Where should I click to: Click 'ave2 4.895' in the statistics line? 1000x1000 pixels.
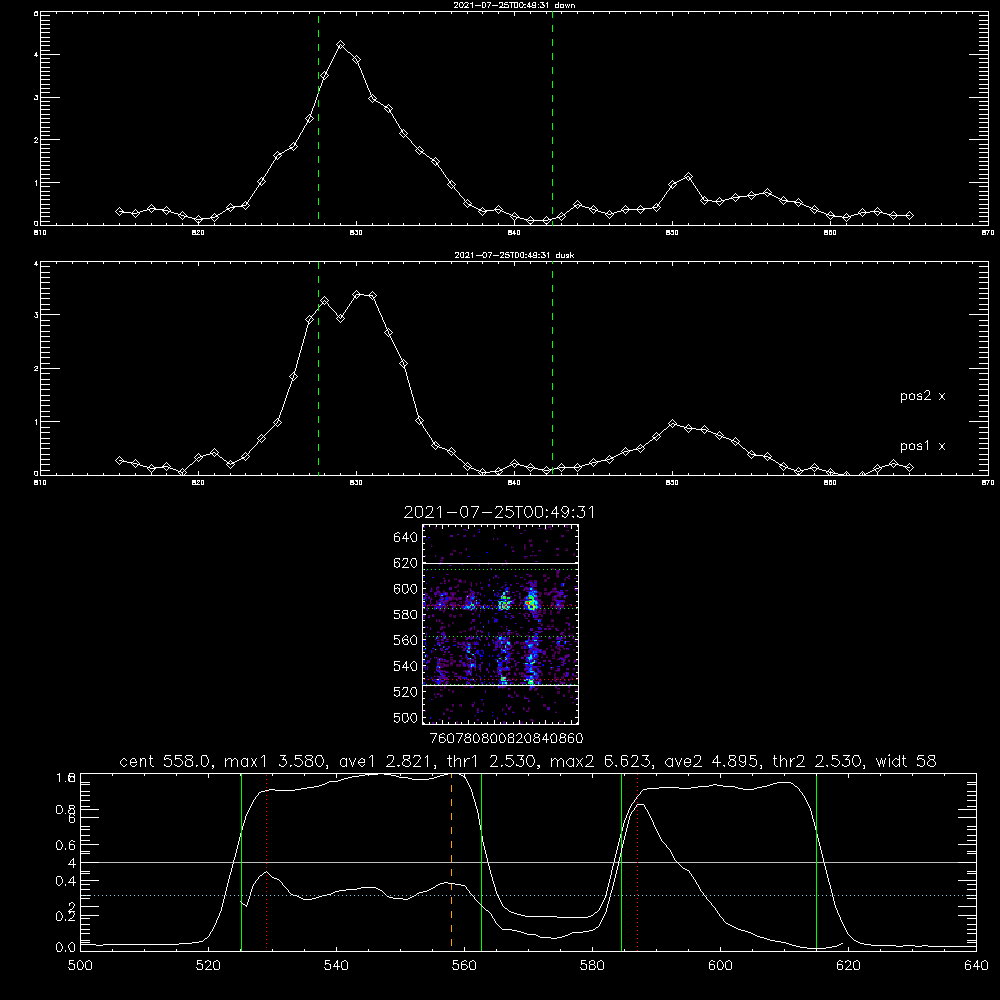pyautogui.click(x=710, y=761)
